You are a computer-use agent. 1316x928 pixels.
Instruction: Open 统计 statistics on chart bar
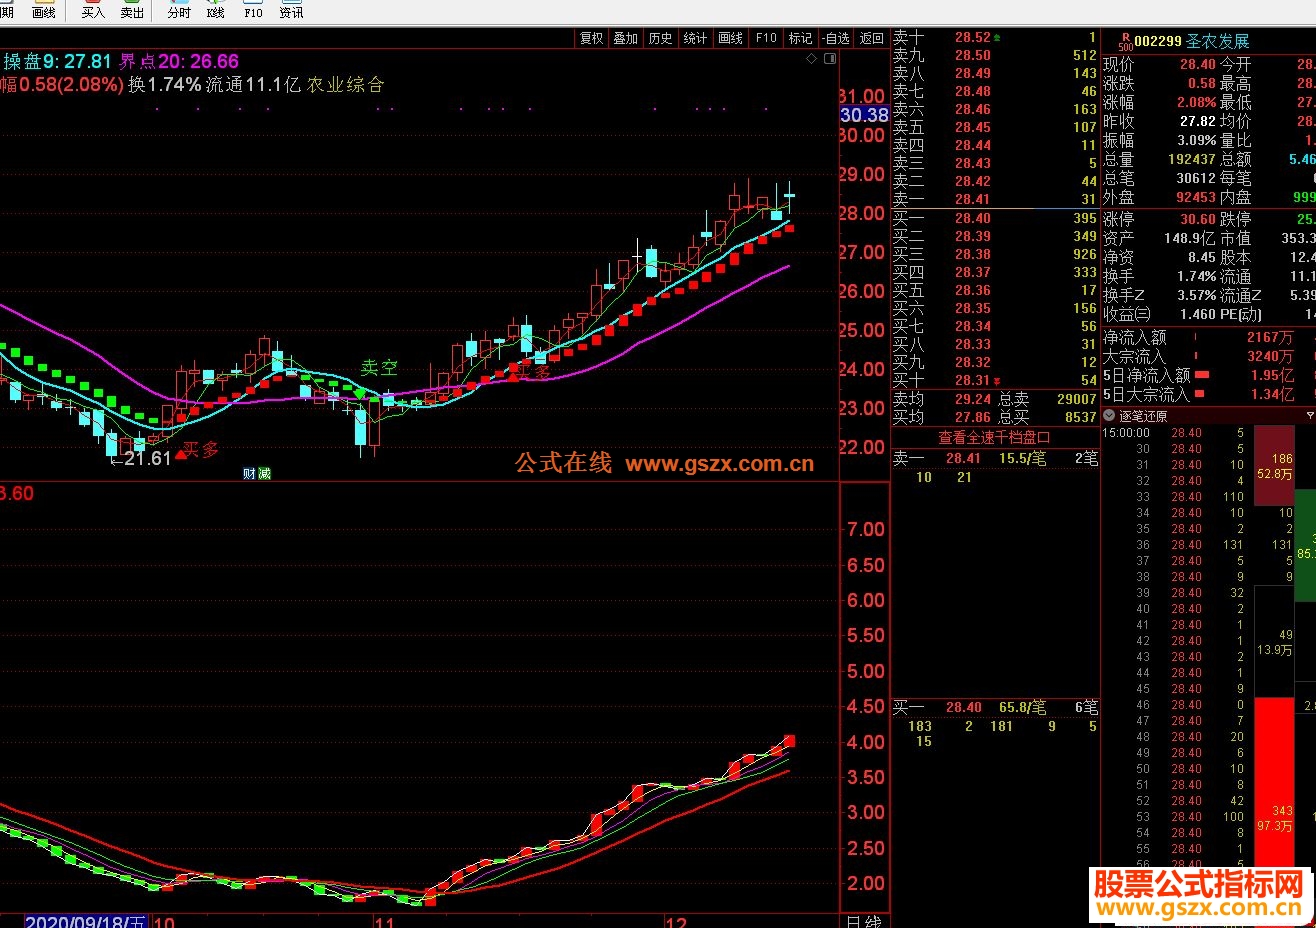point(696,38)
